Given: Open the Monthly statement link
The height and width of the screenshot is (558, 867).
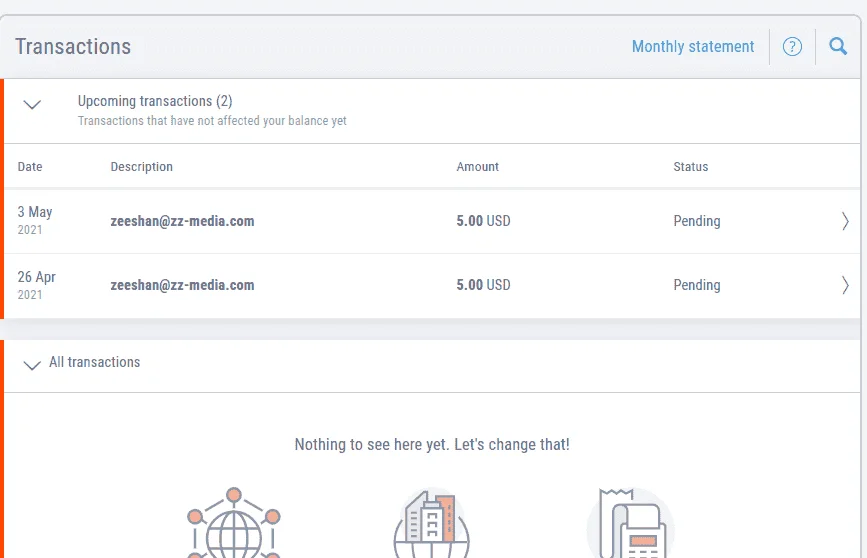Looking at the screenshot, I should coord(693,46).
